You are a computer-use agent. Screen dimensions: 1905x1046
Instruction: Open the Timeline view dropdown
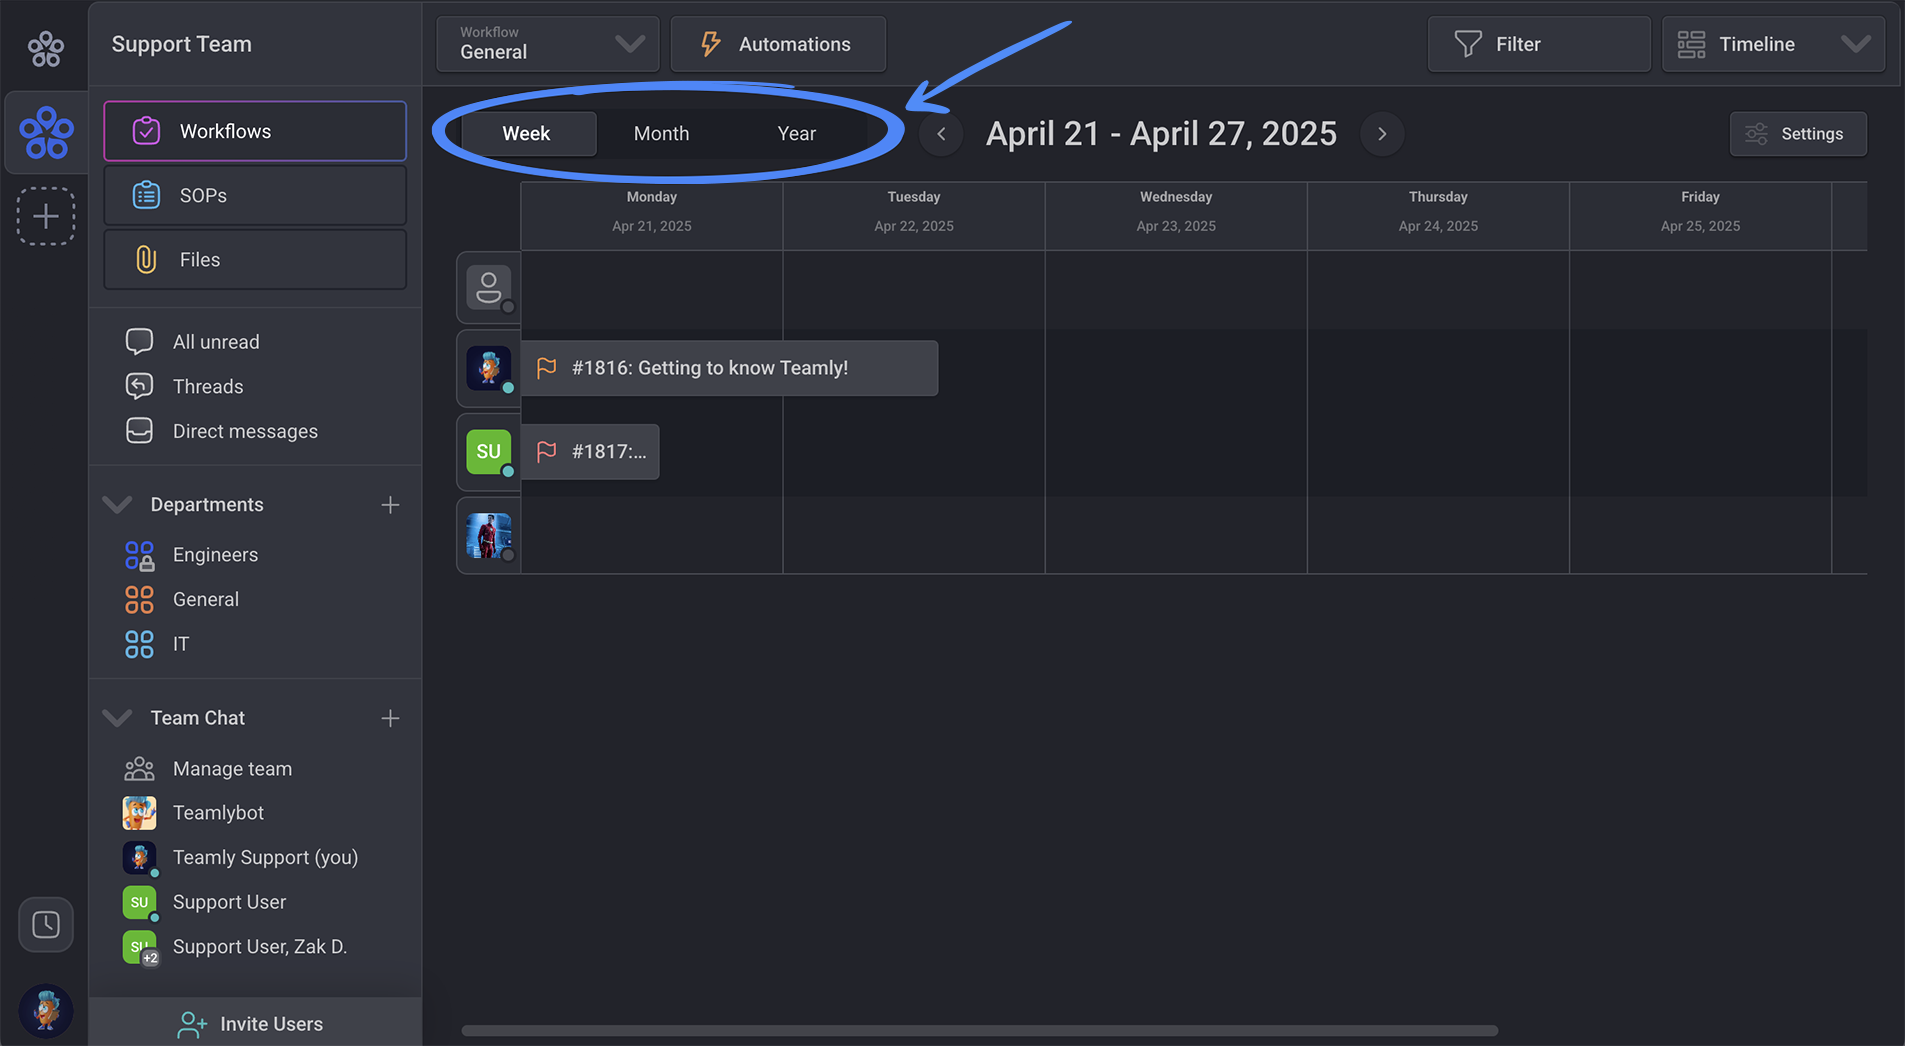click(1773, 44)
